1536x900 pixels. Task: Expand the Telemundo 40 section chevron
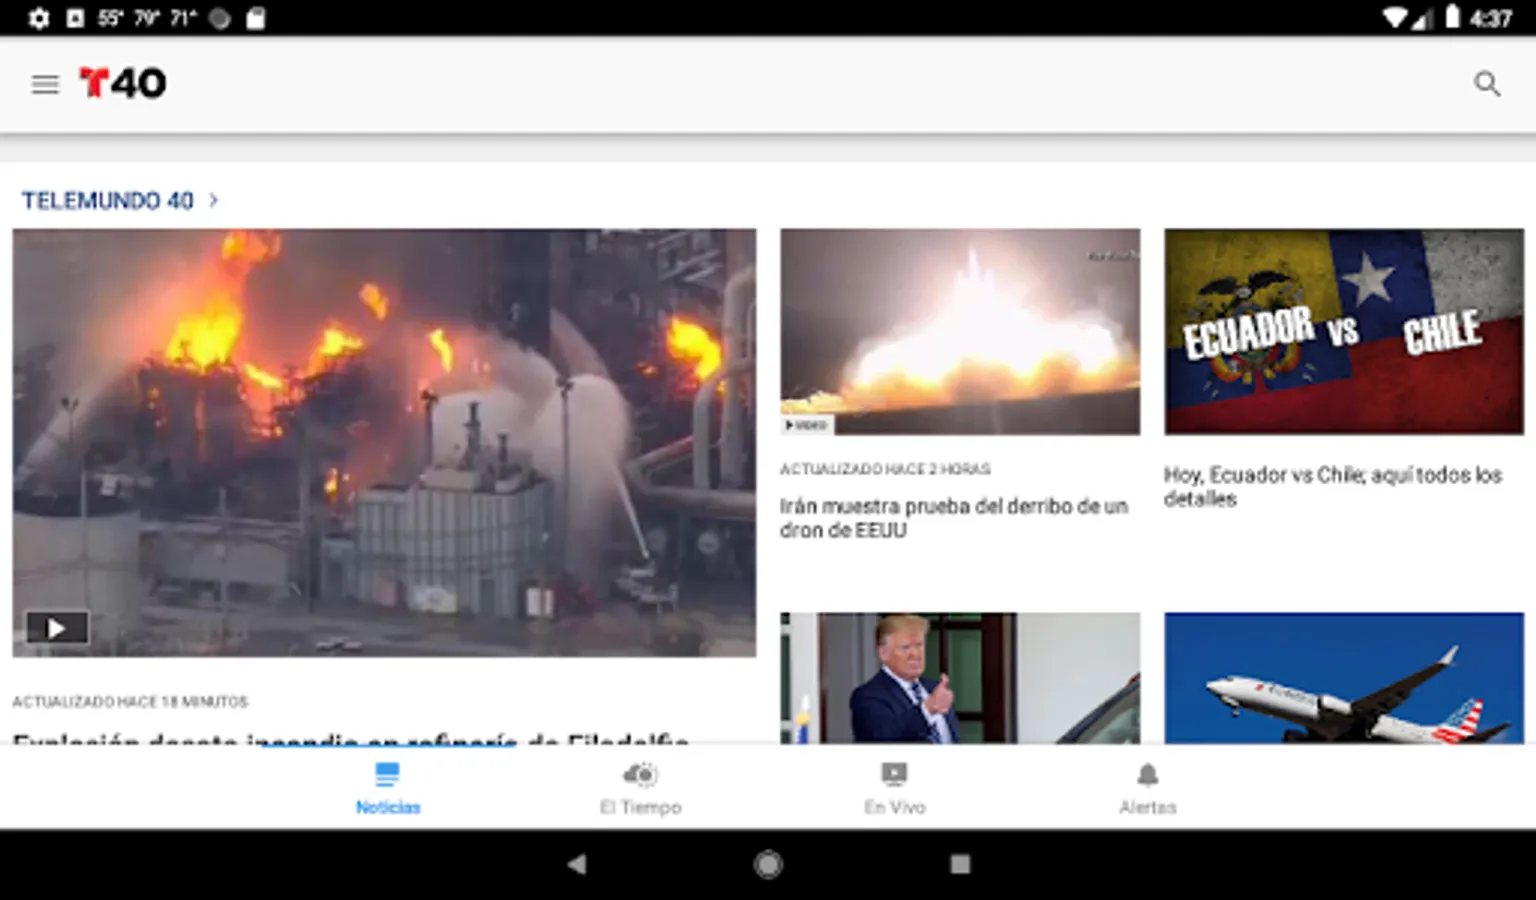[x=213, y=200]
